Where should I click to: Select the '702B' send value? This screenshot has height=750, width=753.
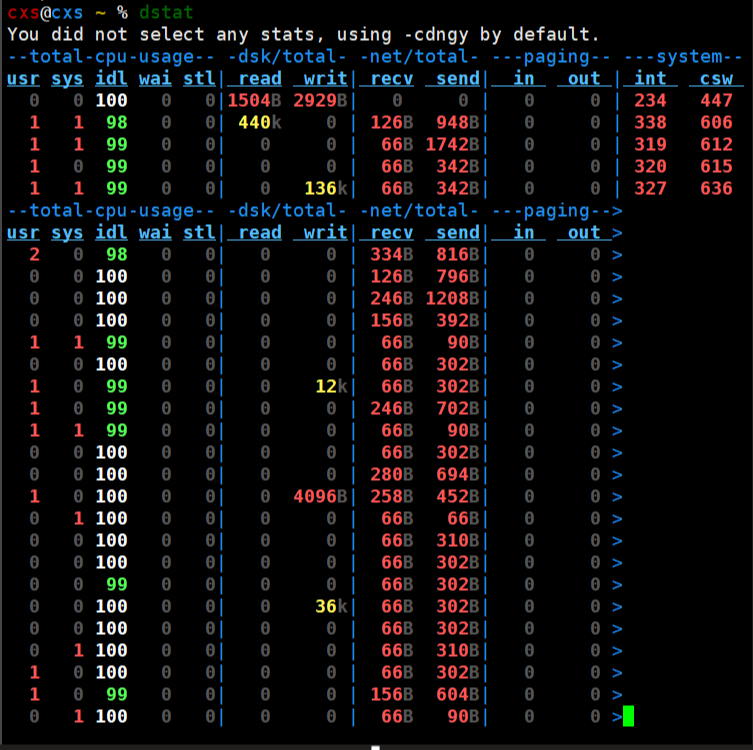pyautogui.click(x=458, y=409)
